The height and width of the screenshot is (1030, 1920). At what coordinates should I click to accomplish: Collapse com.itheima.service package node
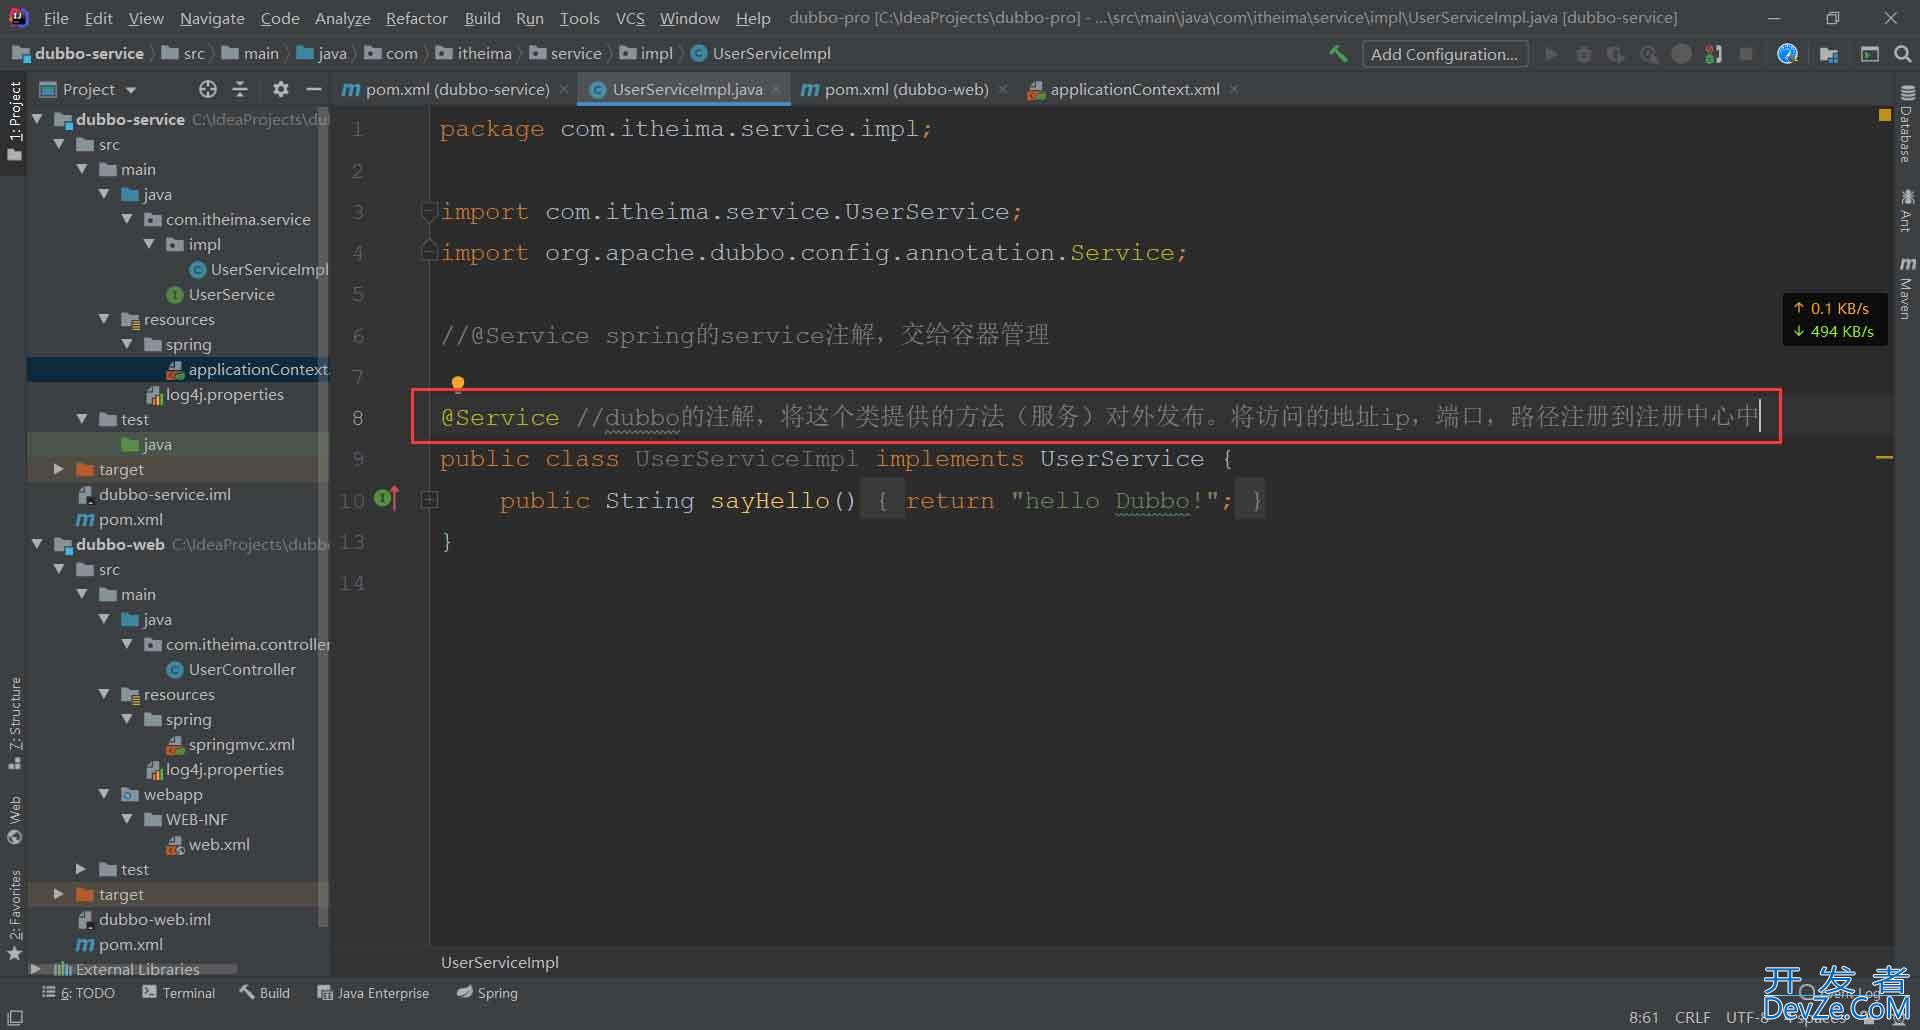click(x=127, y=219)
